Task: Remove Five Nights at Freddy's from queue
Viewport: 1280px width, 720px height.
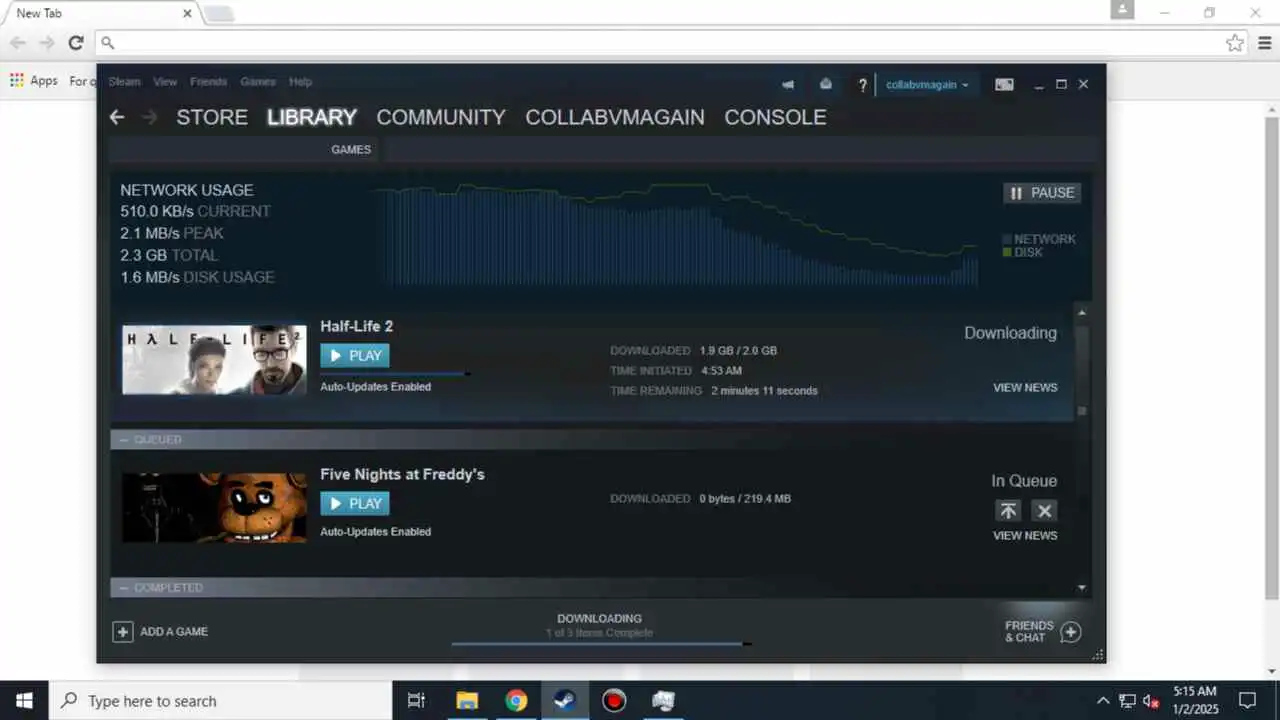Action: 1044,511
